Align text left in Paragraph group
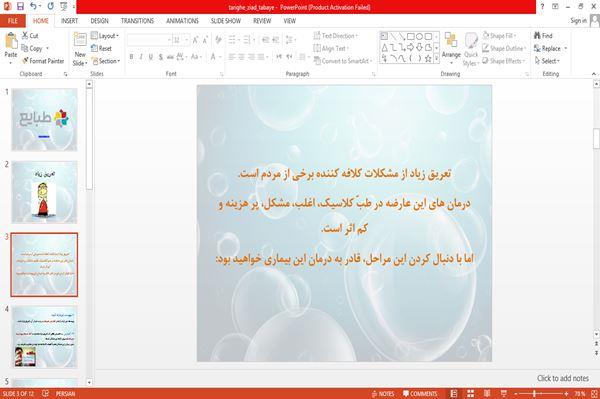600x399 pixels. pos(232,57)
